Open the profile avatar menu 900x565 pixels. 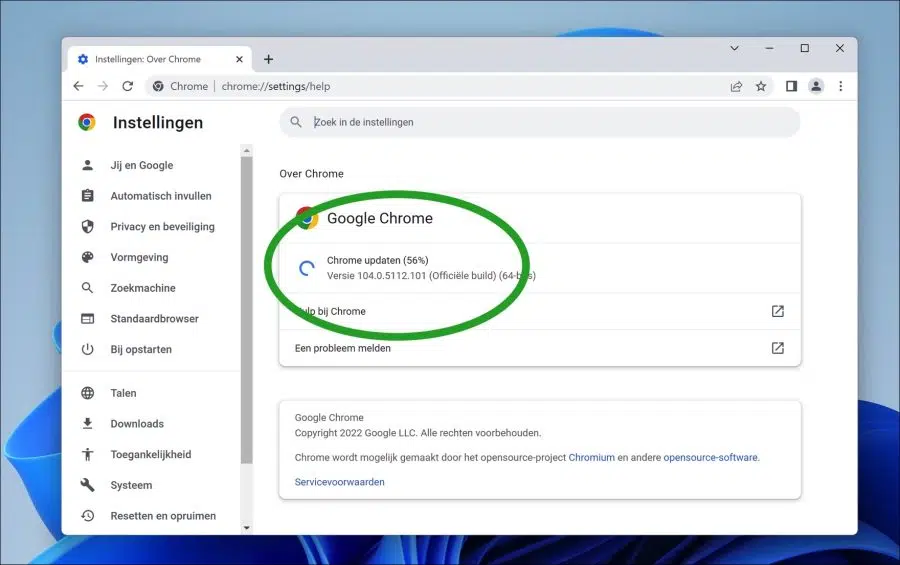pos(816,86)
